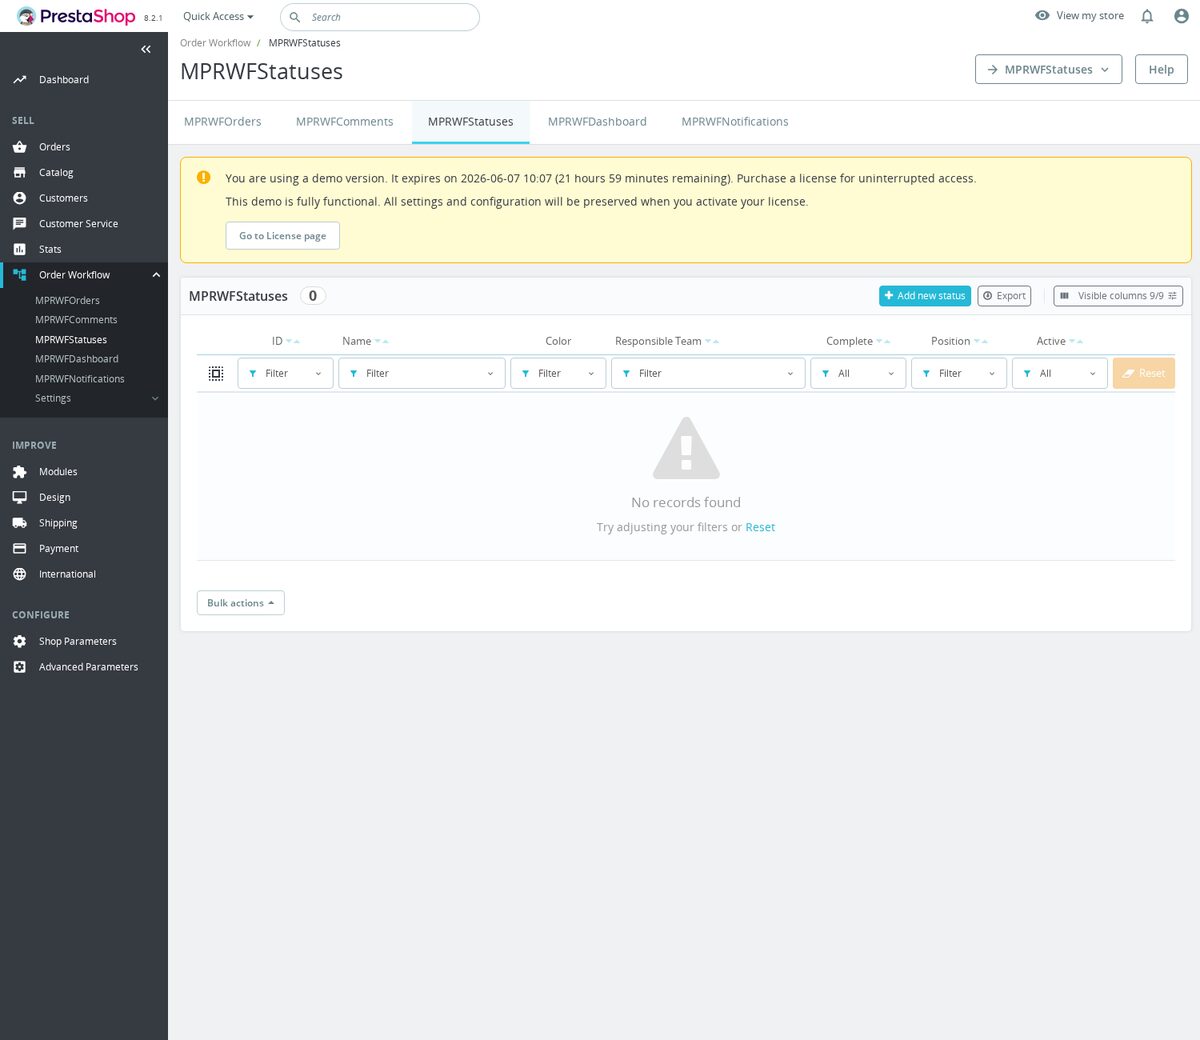Open the Quick Access dropdown
This screenshot has width=1200, height=1040.
click(218, 17)
